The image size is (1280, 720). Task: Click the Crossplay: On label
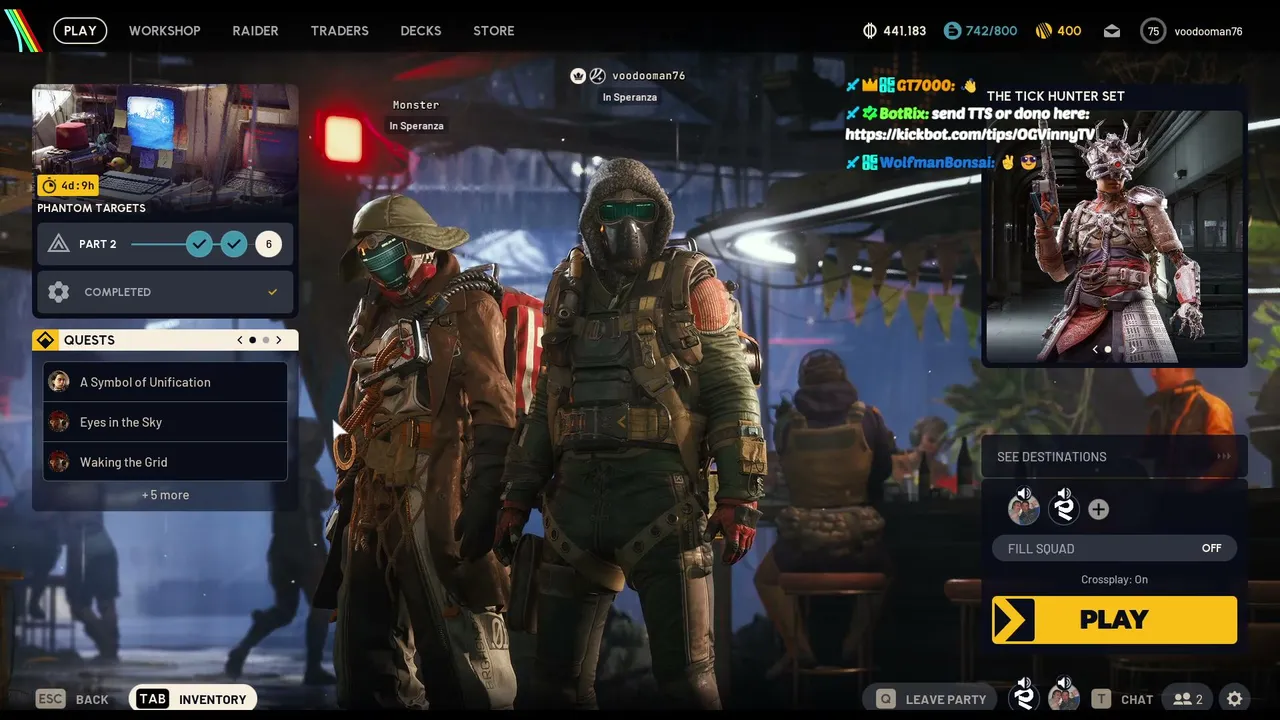[1114, 580]
